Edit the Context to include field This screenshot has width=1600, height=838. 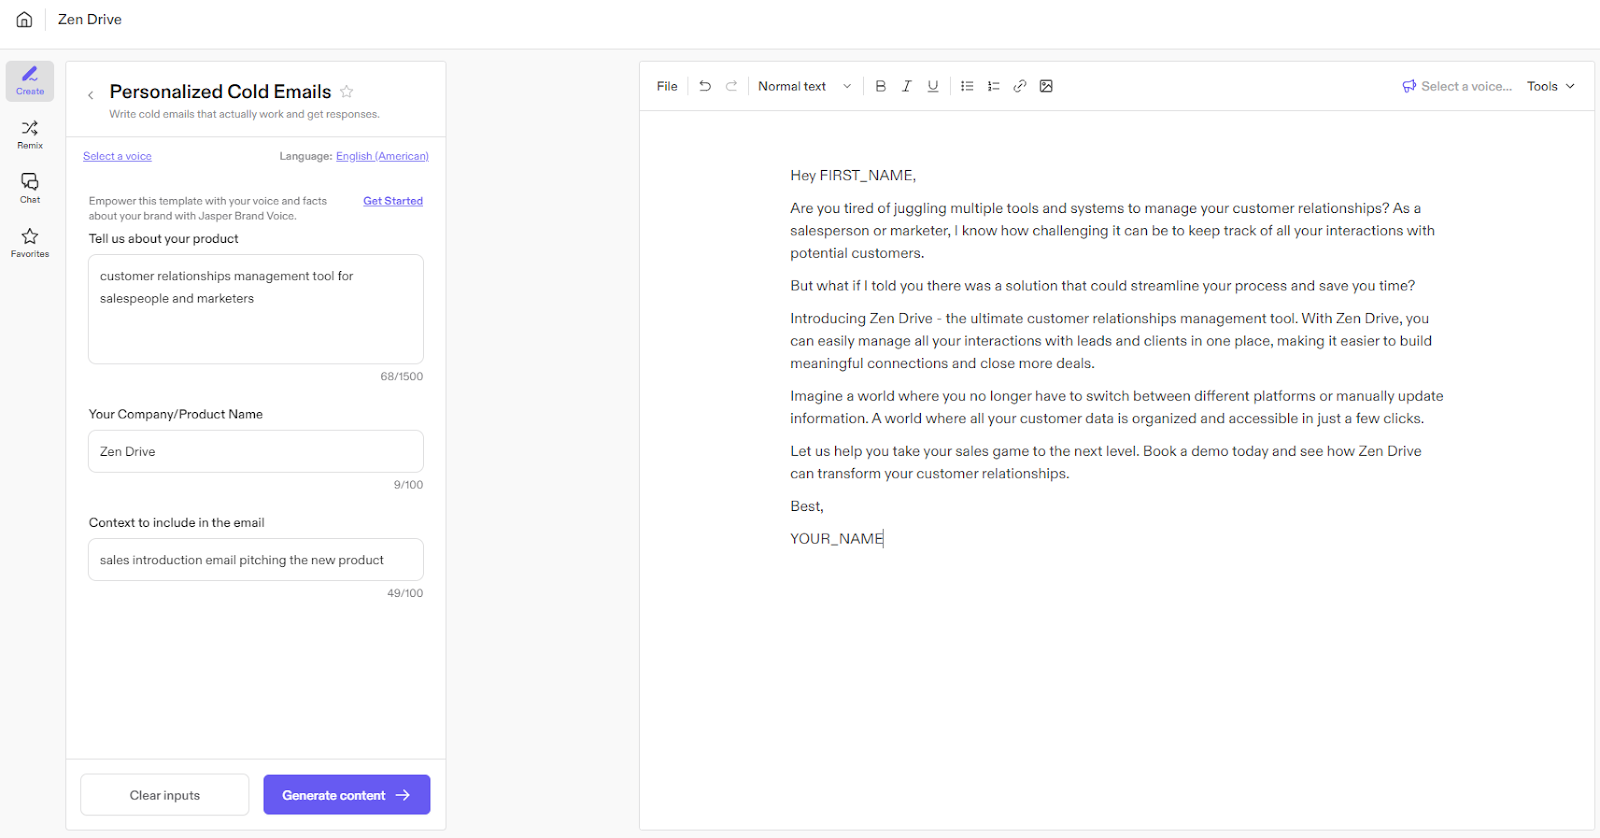pyautogui.click(x=256, y=560)
